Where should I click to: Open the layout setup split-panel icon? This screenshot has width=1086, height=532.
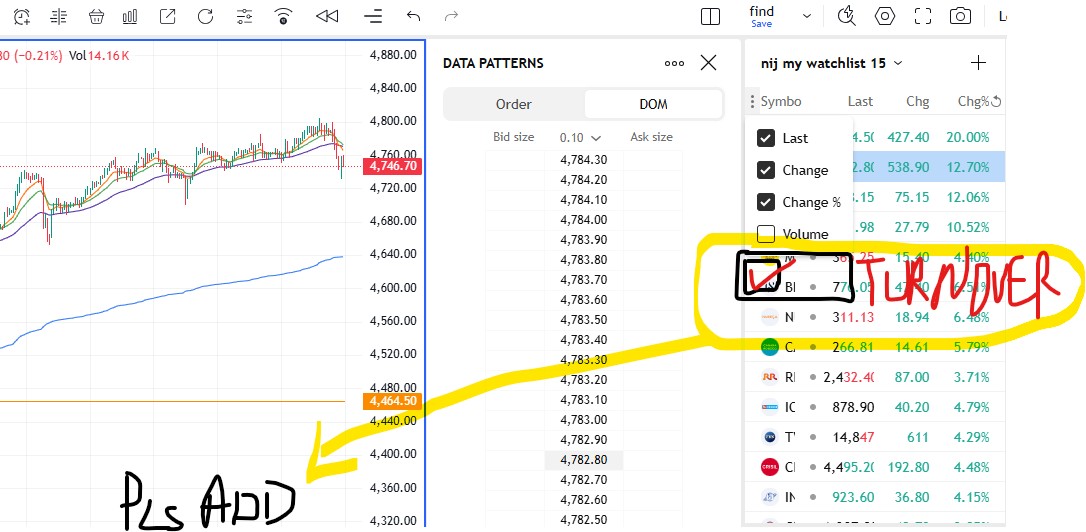pos(711,17)
